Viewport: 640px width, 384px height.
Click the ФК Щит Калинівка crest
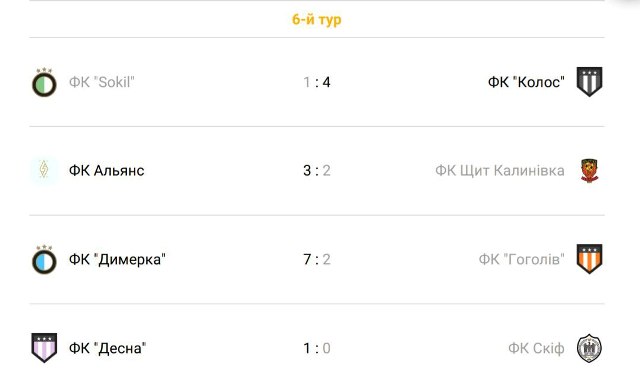[x=589, y=171]
